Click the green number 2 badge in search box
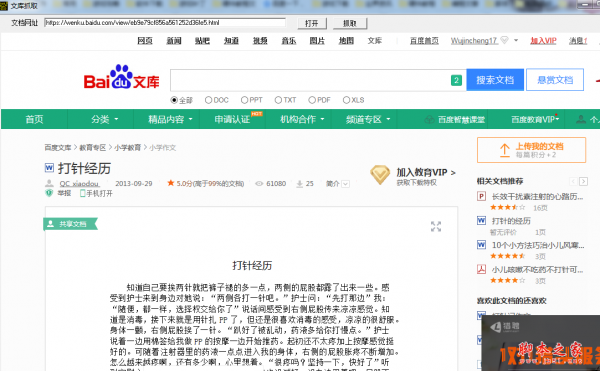This screenshot has height=371, width=600. coord(456,80)
